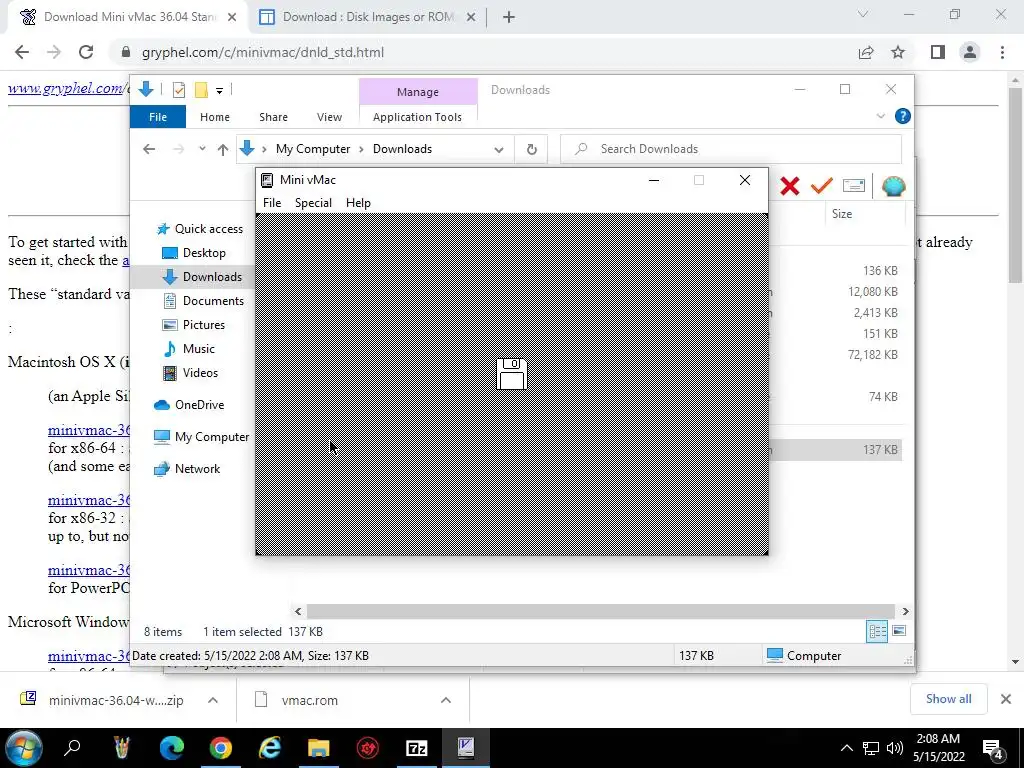
Task: Open File Explorer from the taskbar
Action: (319, 748)
